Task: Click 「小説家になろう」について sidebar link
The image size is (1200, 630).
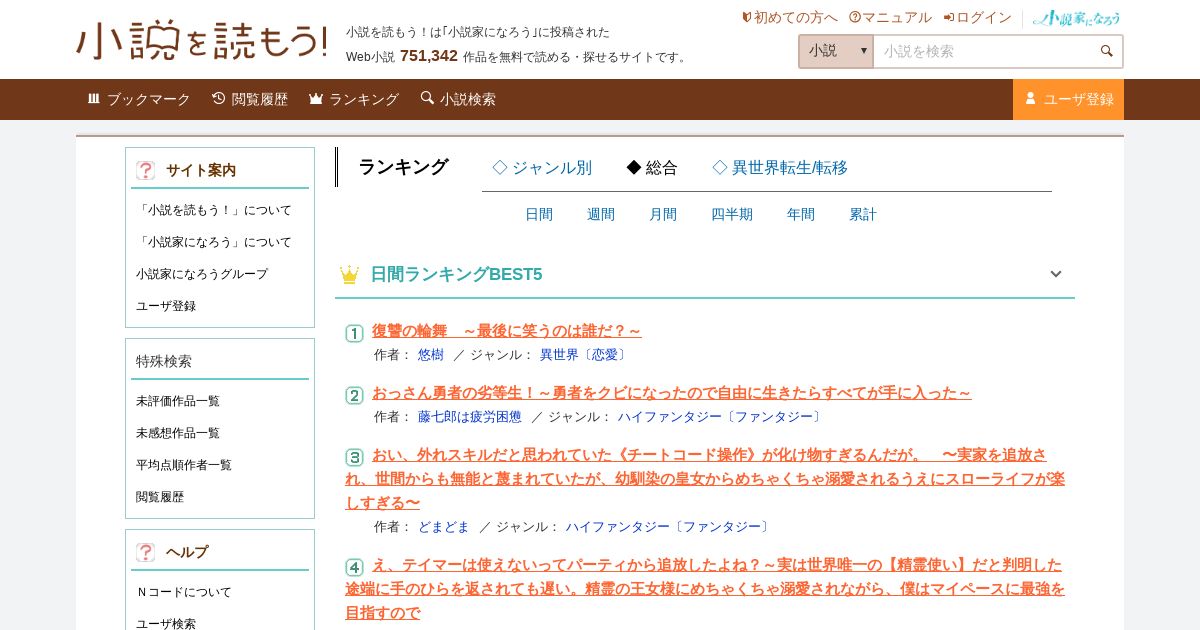Action: click(x=214, y=242)
